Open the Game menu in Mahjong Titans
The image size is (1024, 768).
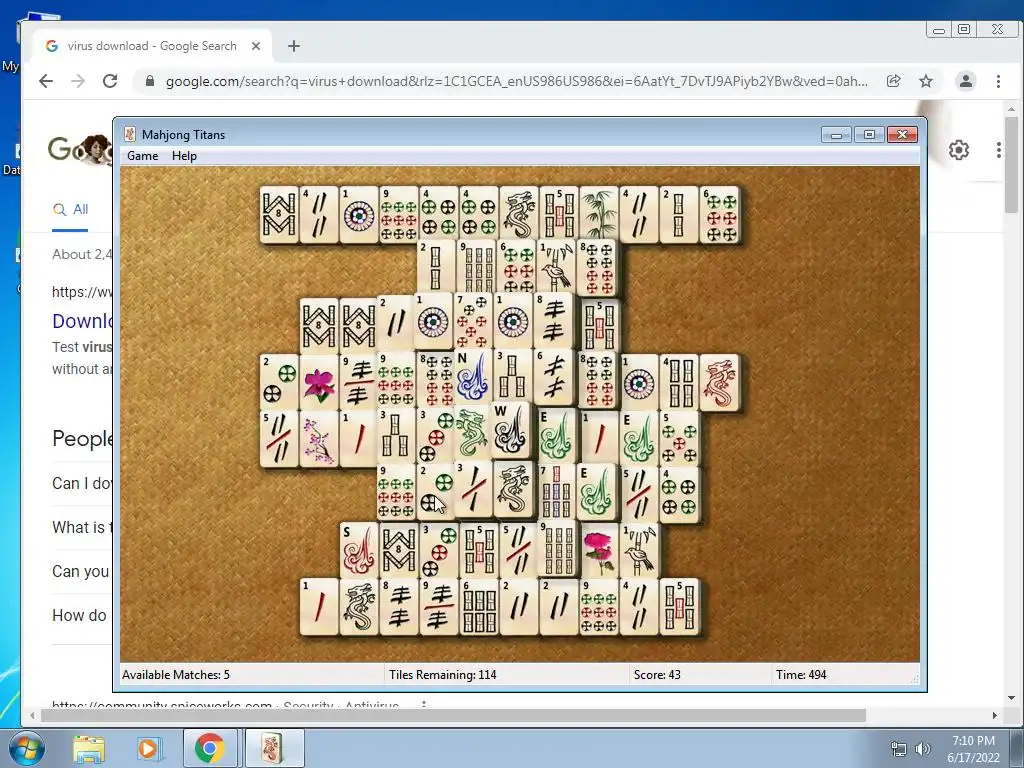[x=142, y=155]
